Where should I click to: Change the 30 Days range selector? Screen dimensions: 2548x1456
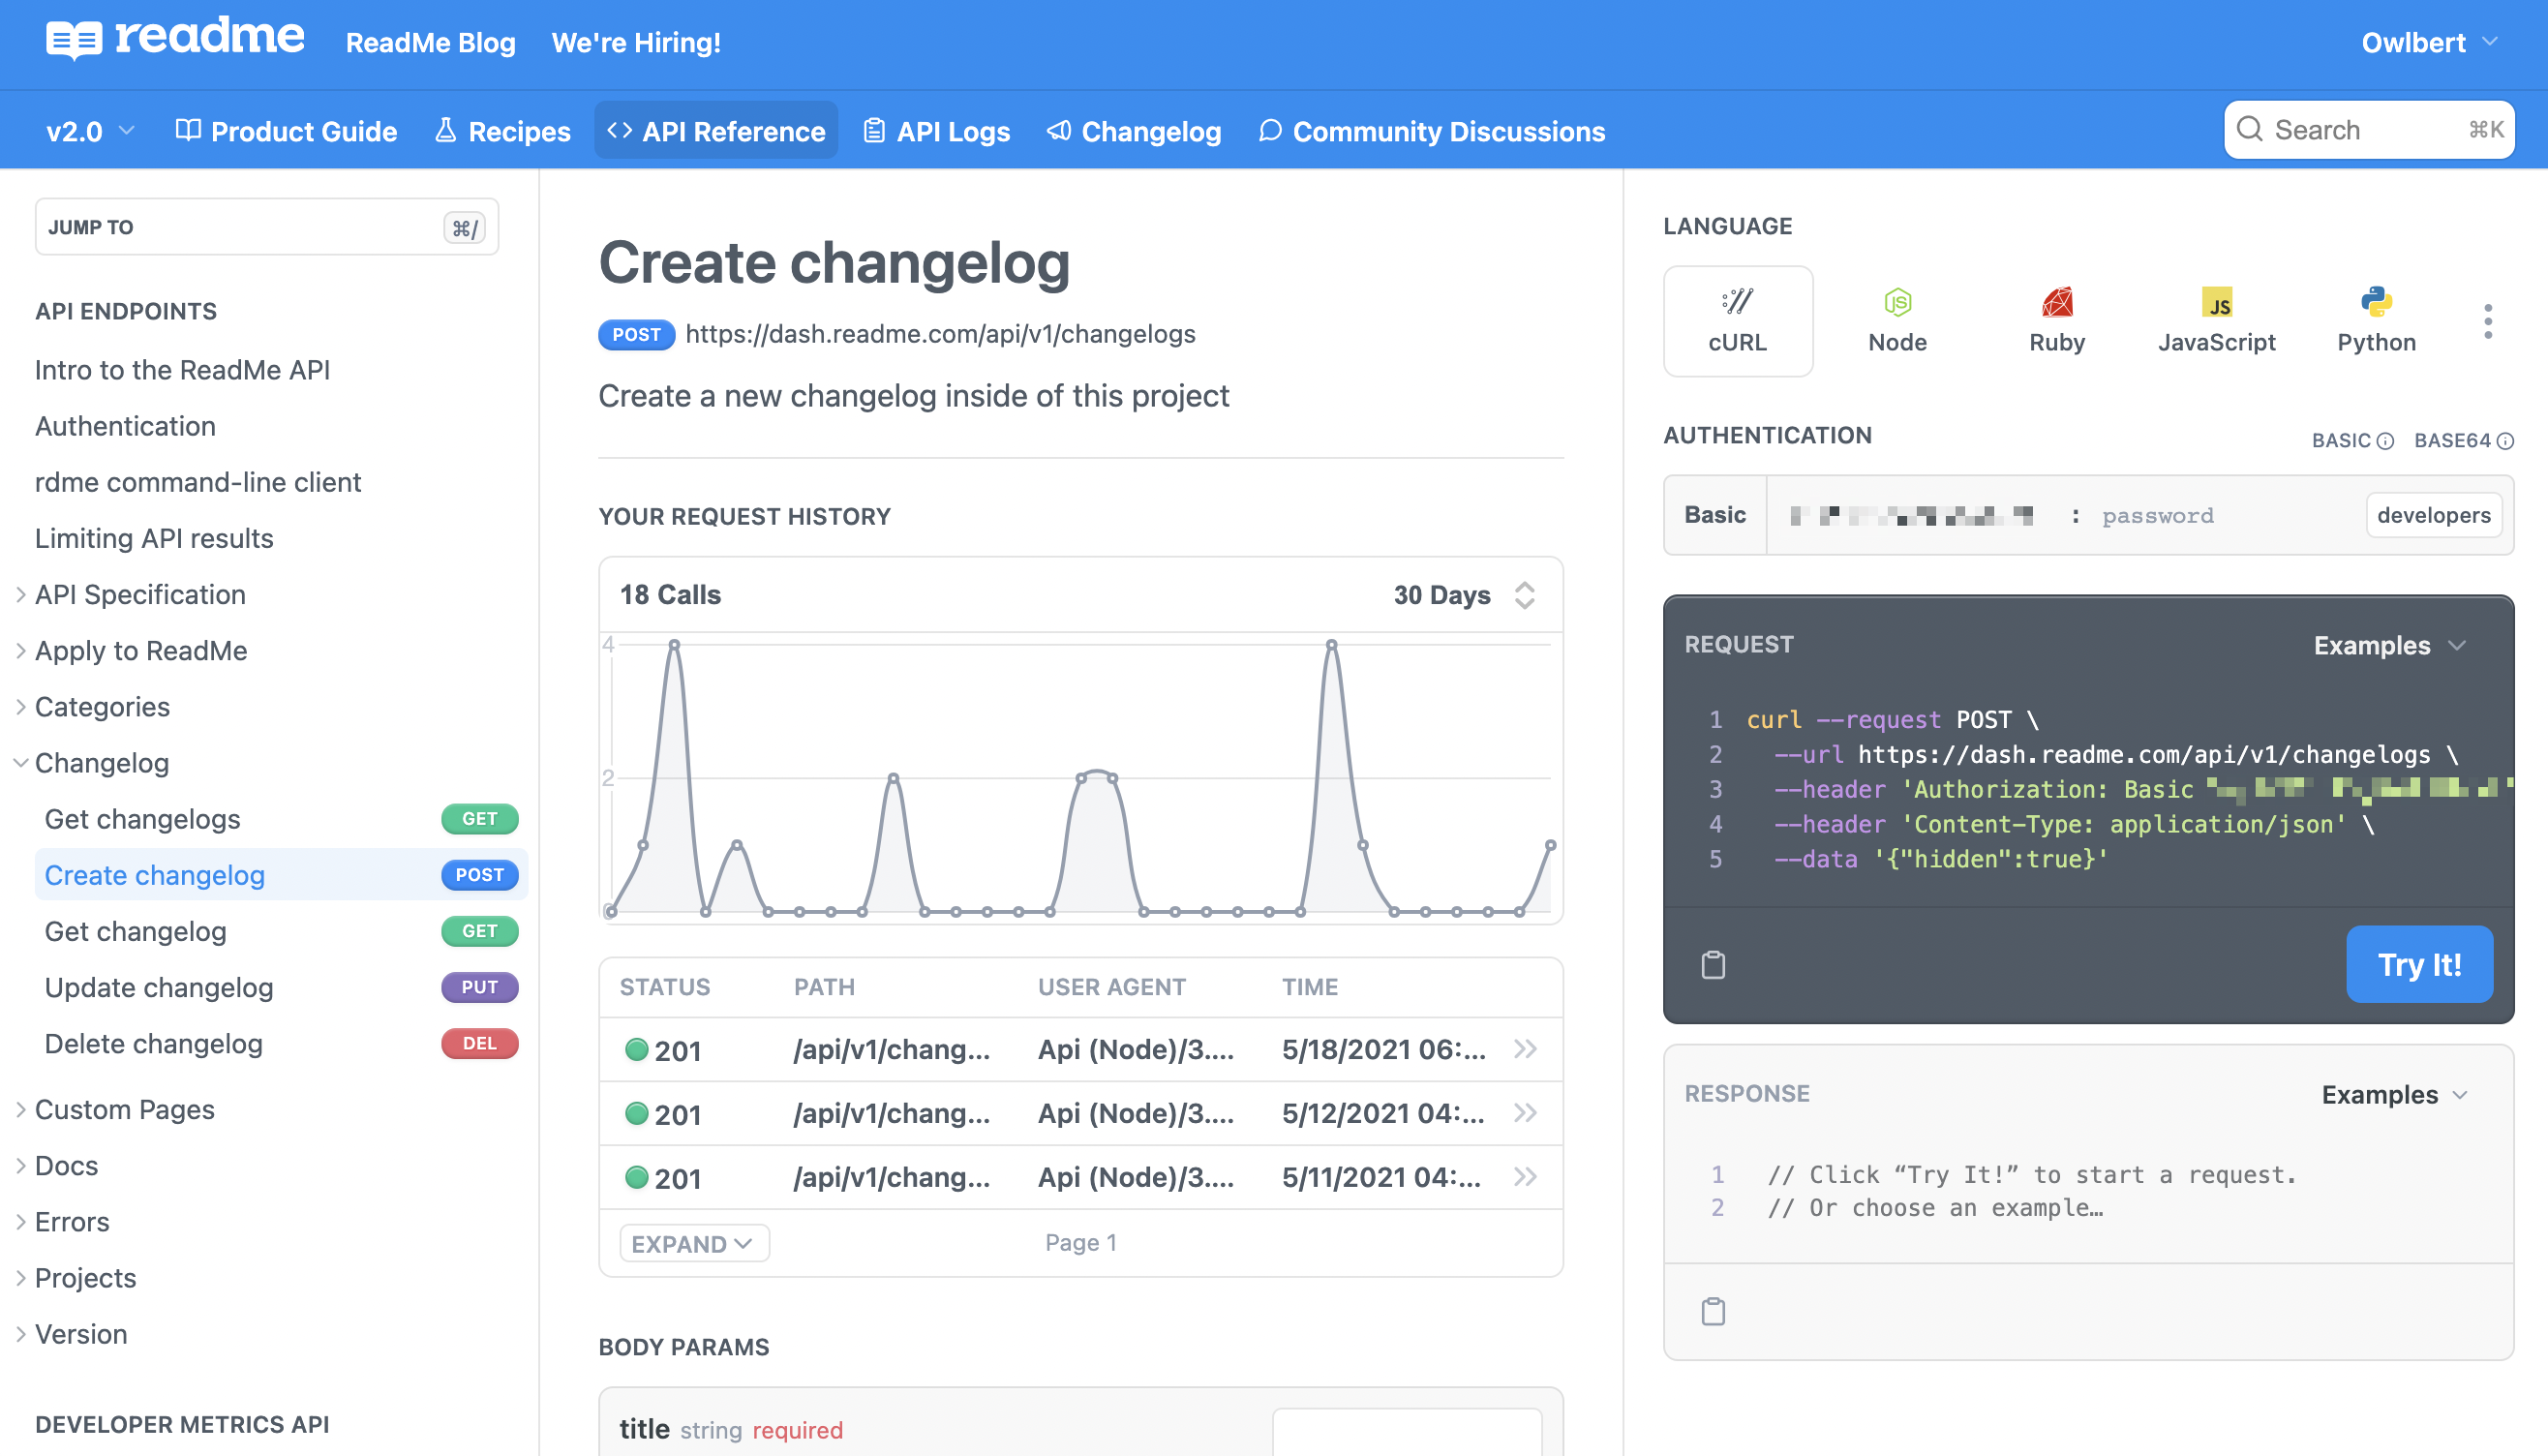click(1463, 595)
